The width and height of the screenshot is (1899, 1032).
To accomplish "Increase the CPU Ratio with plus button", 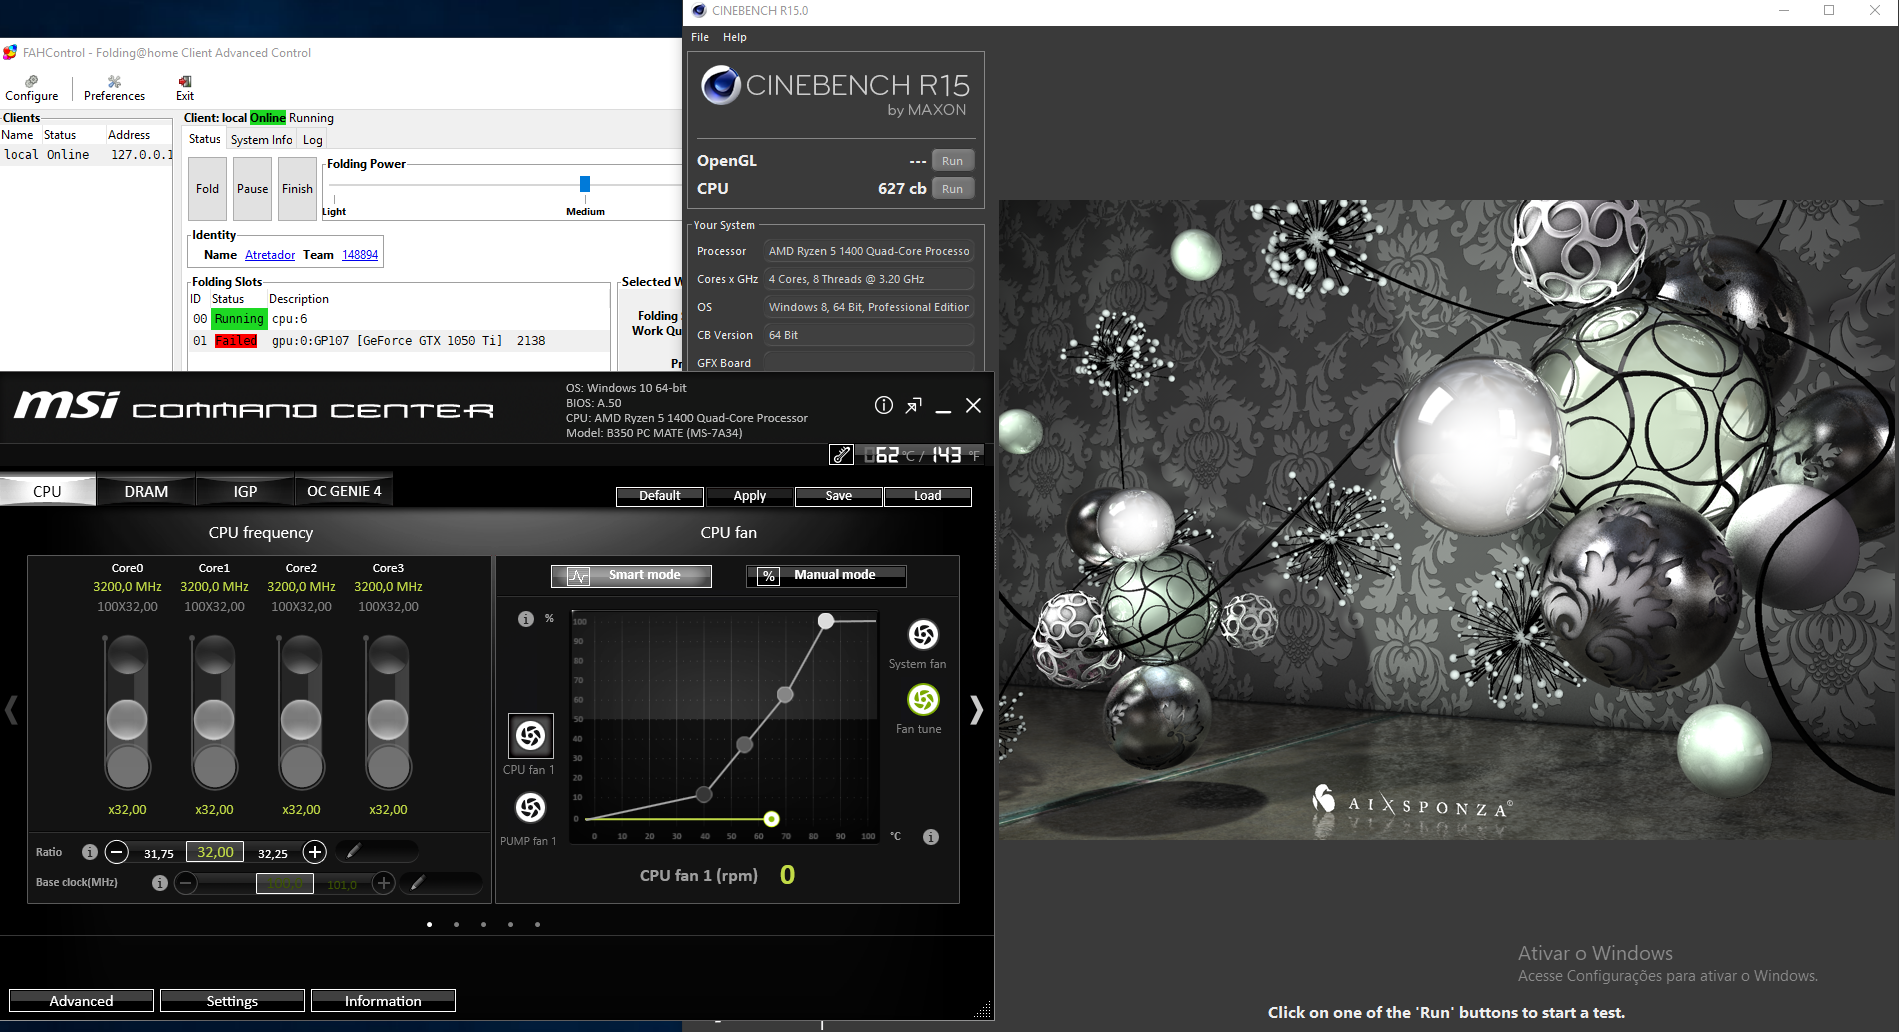I will (x=314, y=852).
